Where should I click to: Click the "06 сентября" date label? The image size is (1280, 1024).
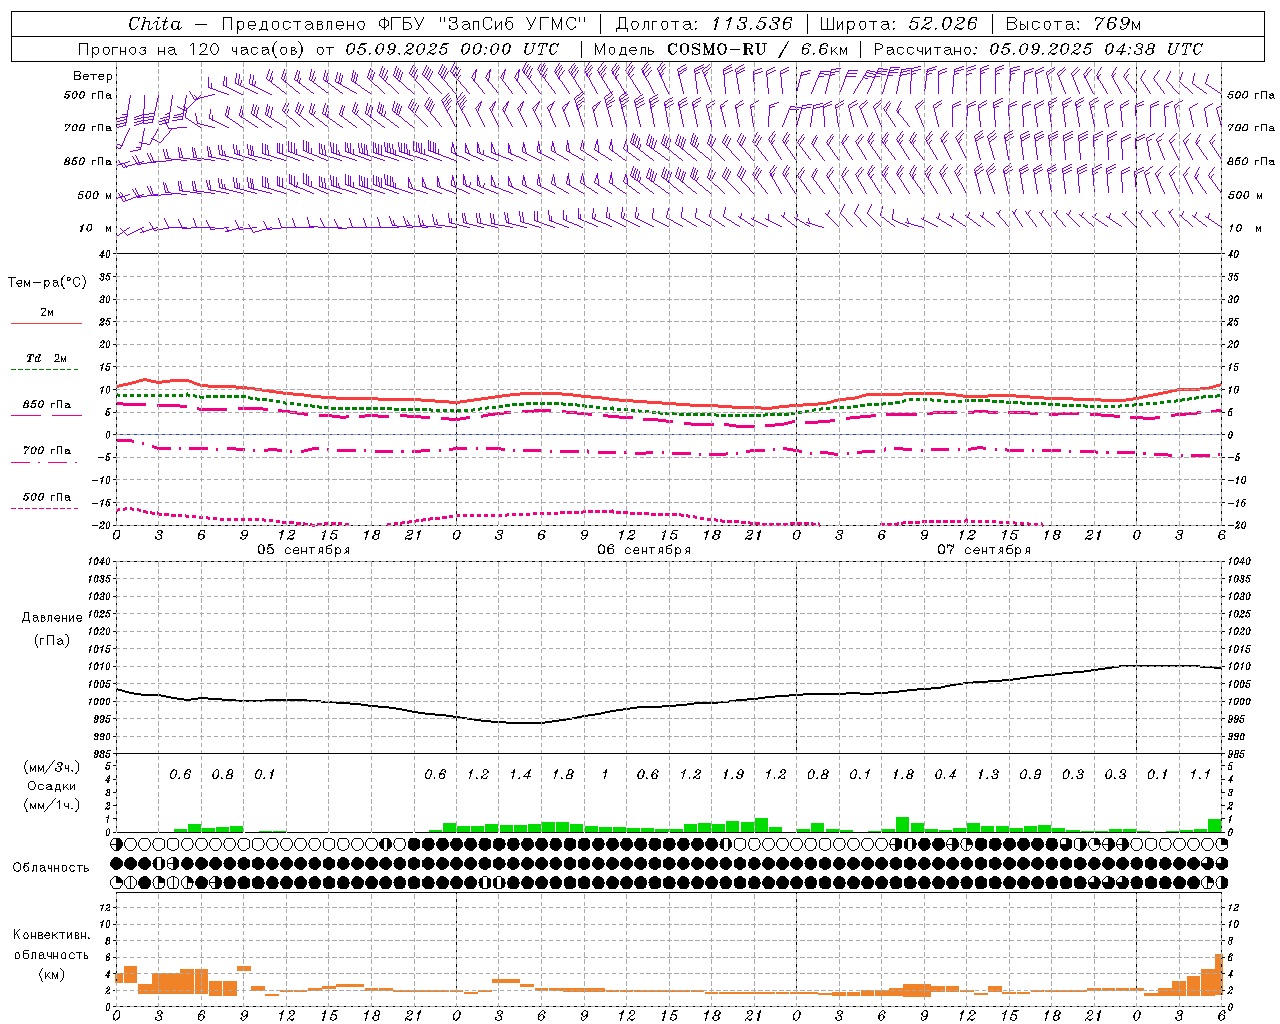pos(644,550)
